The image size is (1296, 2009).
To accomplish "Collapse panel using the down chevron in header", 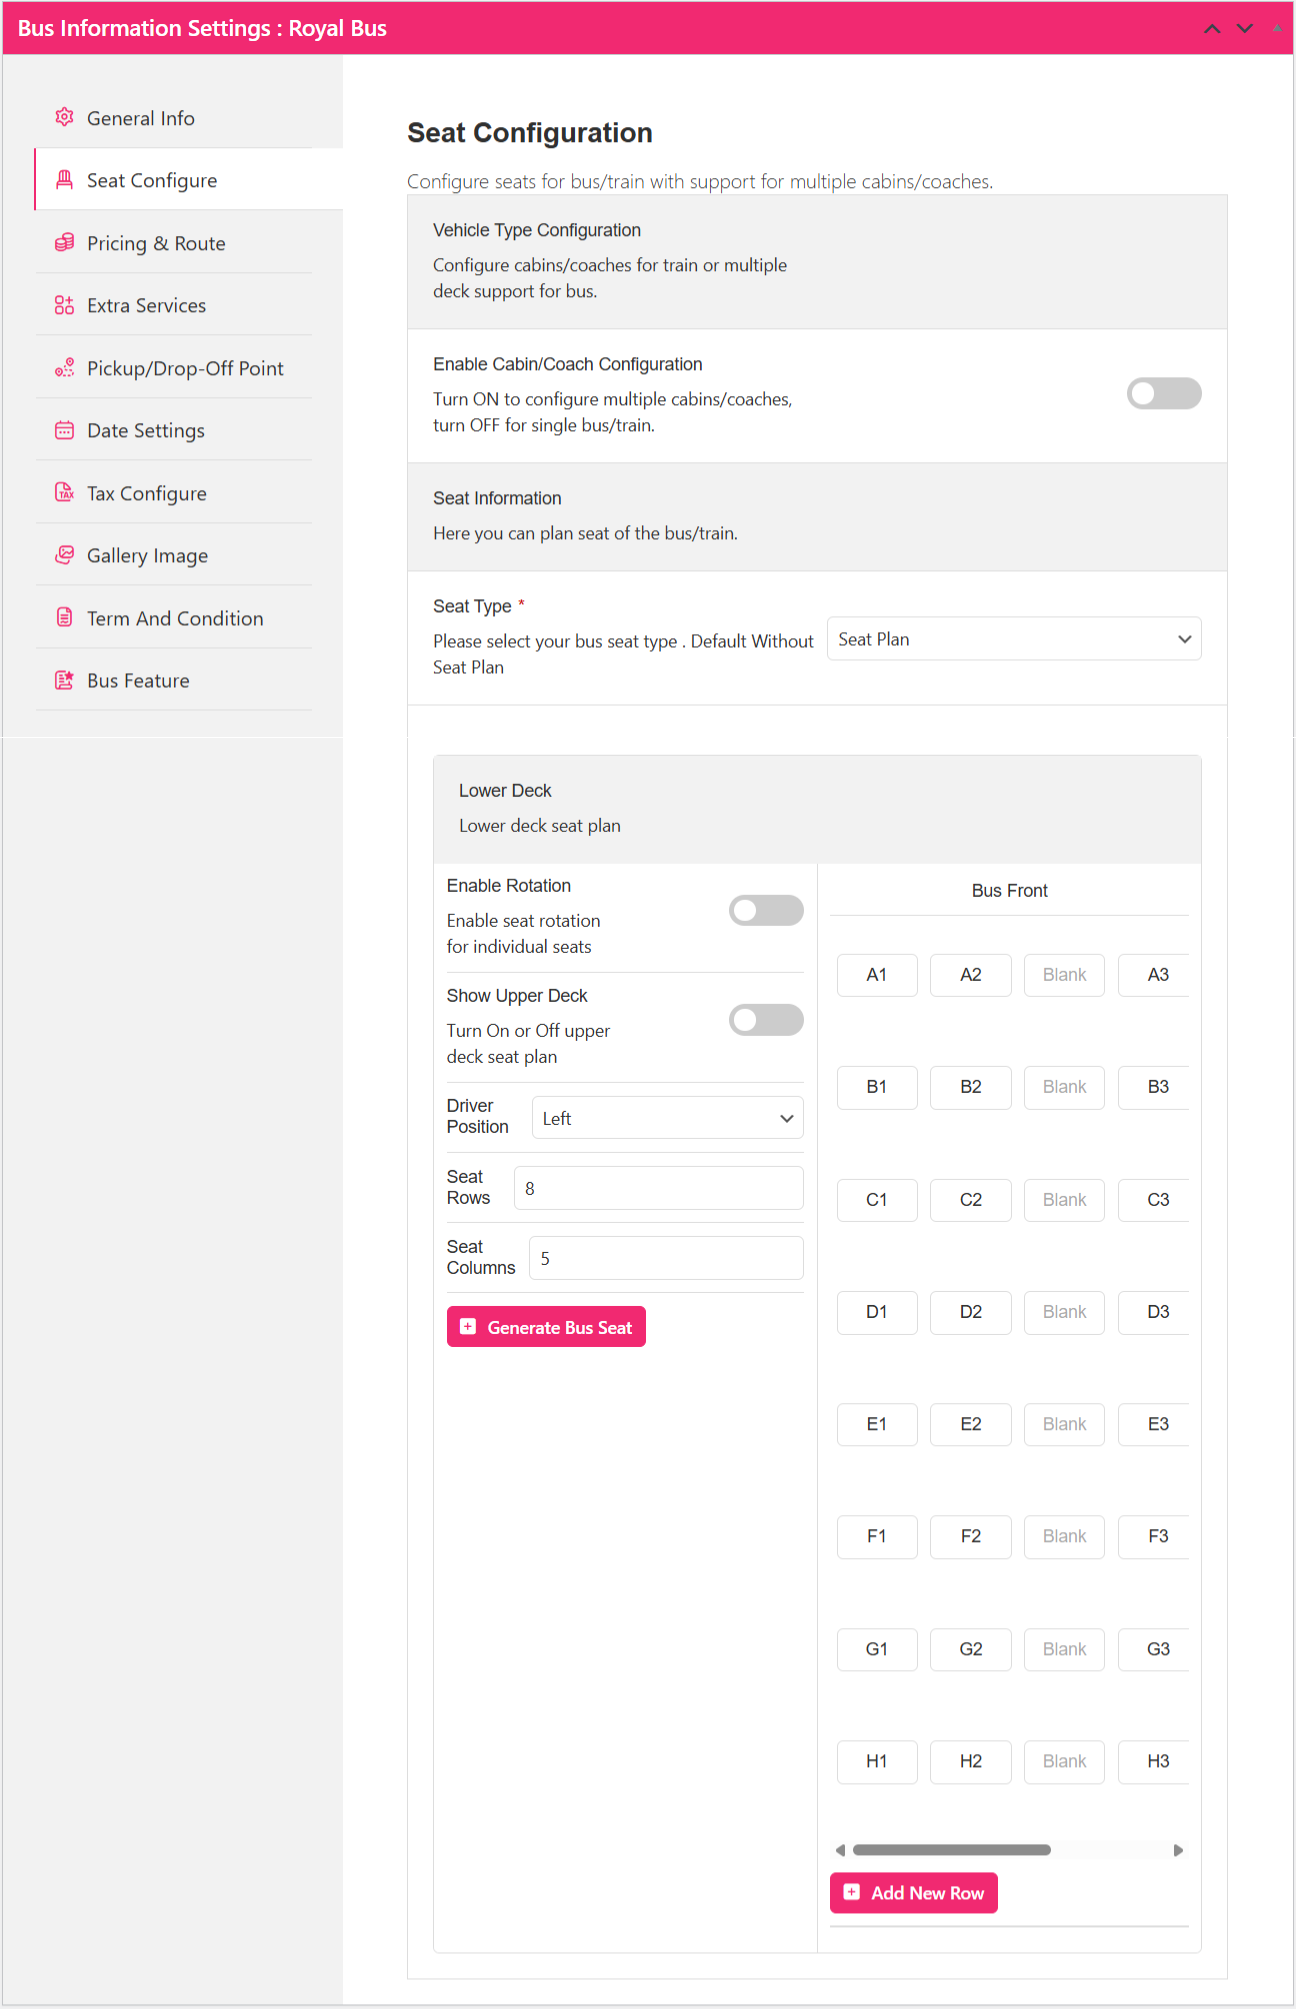I will coord(1244,28).
